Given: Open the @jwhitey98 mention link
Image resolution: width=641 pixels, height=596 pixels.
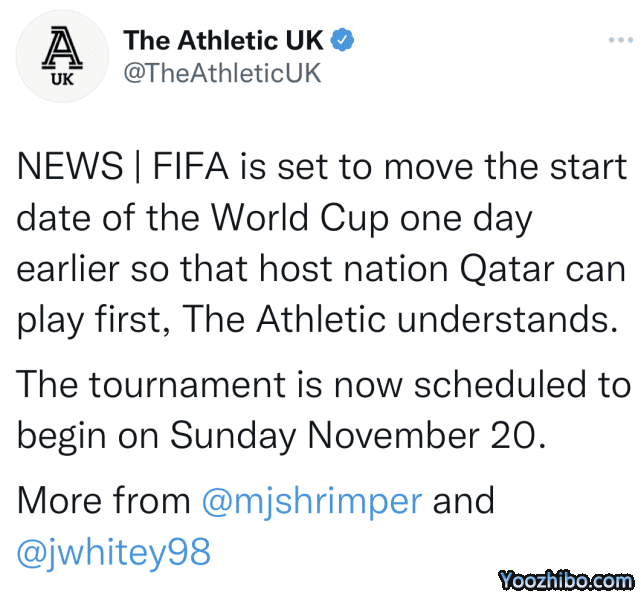Looking at the screenshot, I should (x=114, y=552).
